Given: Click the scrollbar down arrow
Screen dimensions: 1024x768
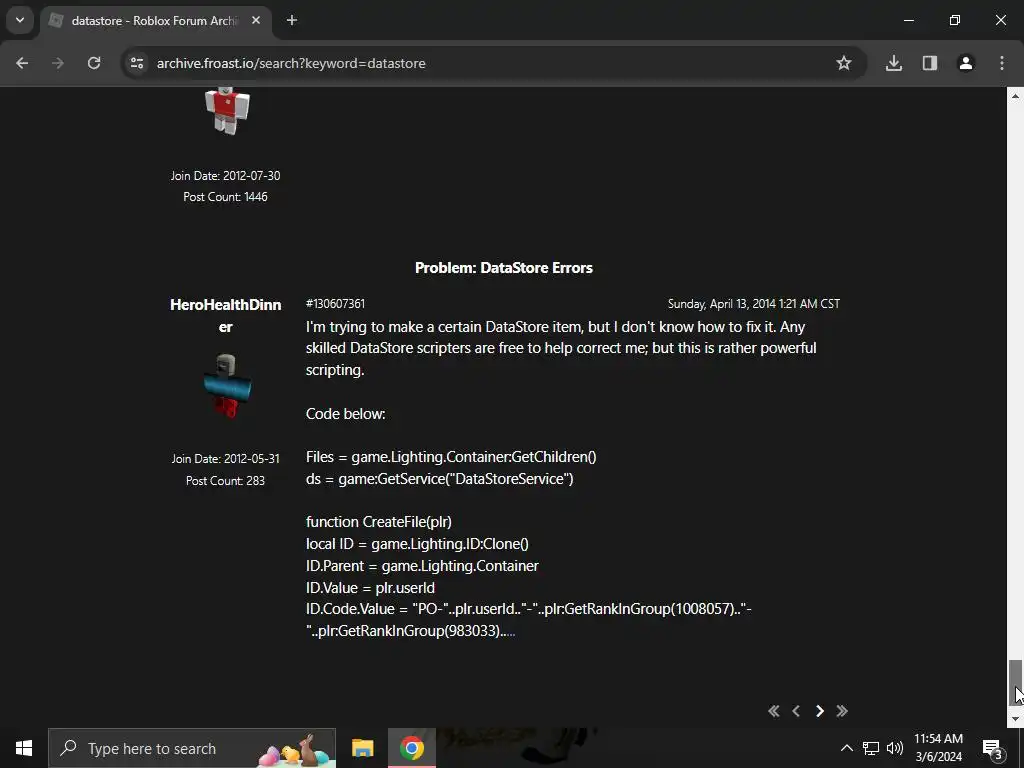Looking at the screenshot, I should [1015, 719].
